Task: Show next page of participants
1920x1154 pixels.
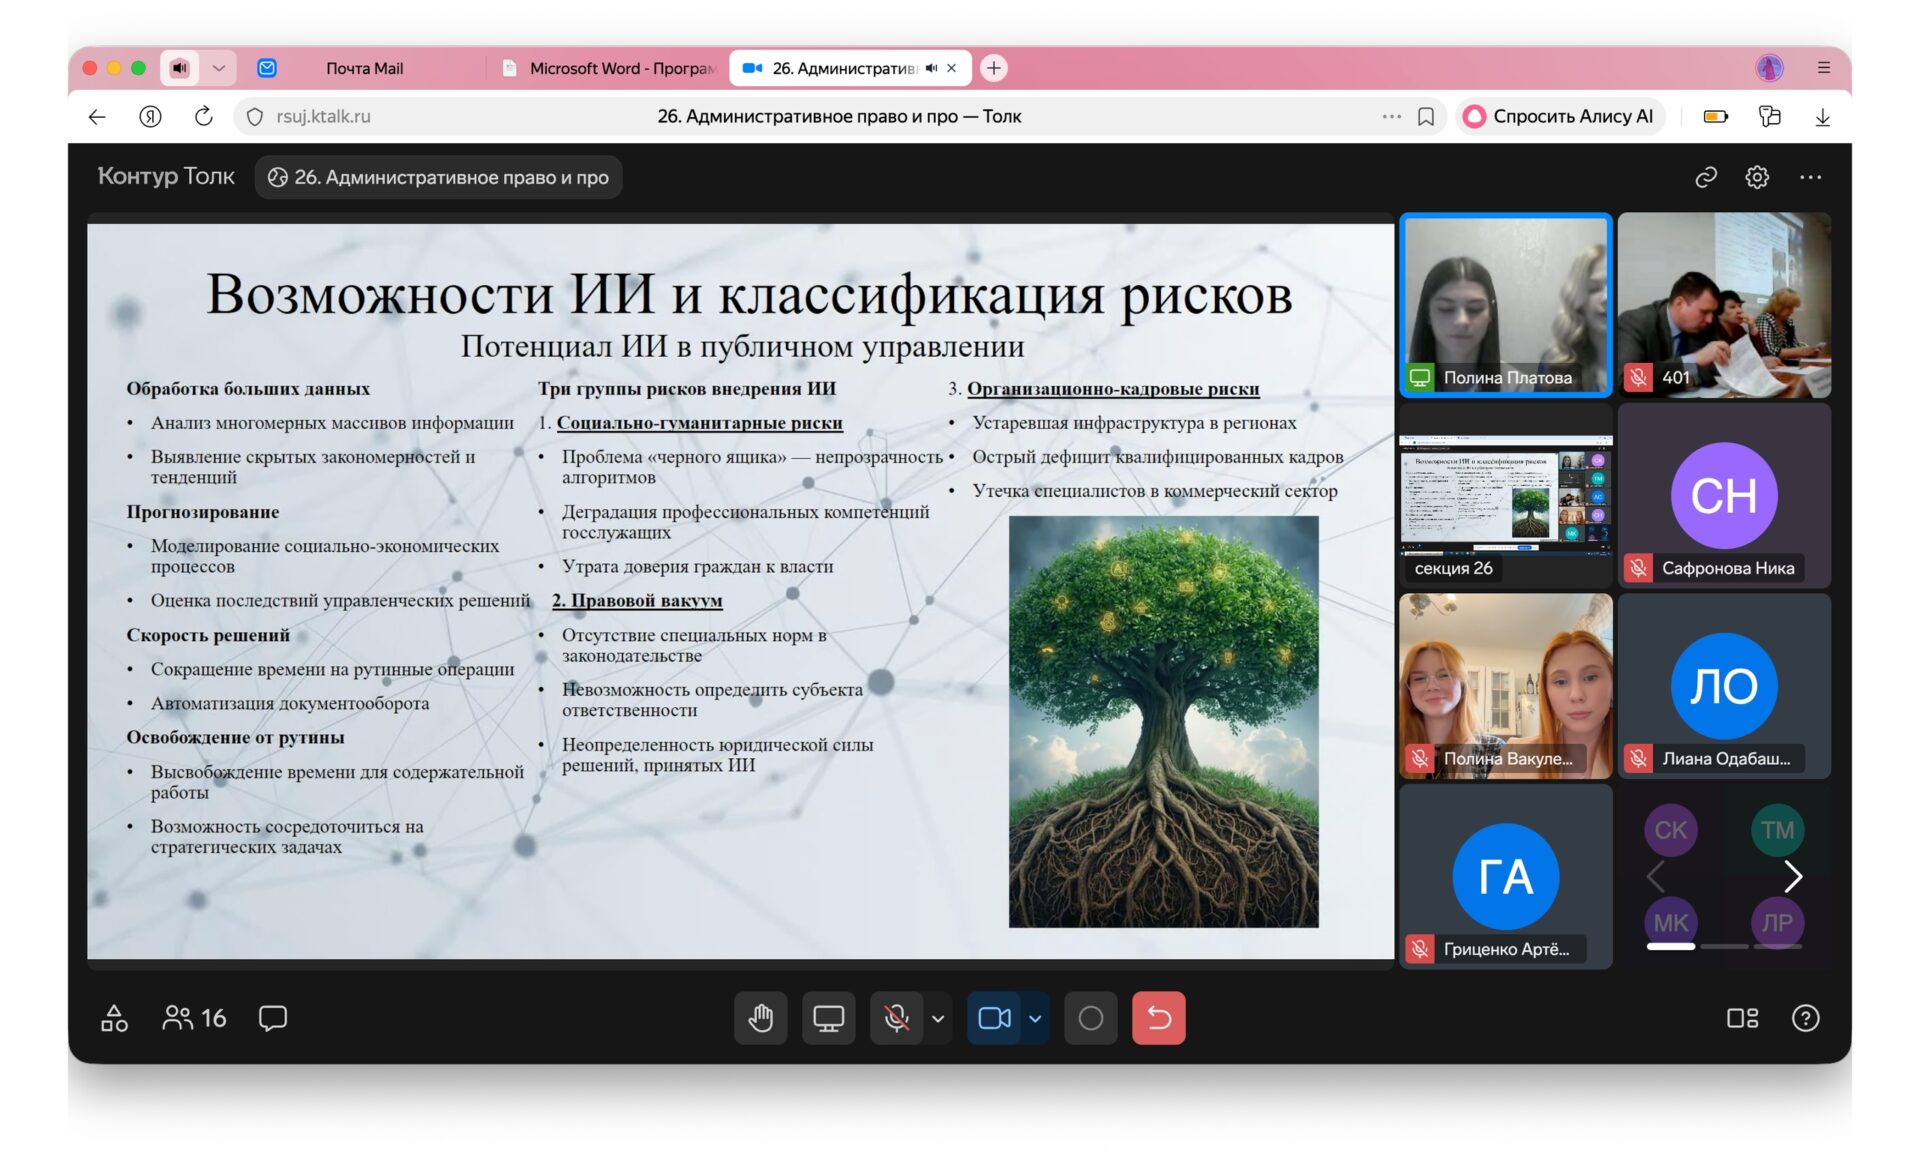Action: [x=1793, y=876]
